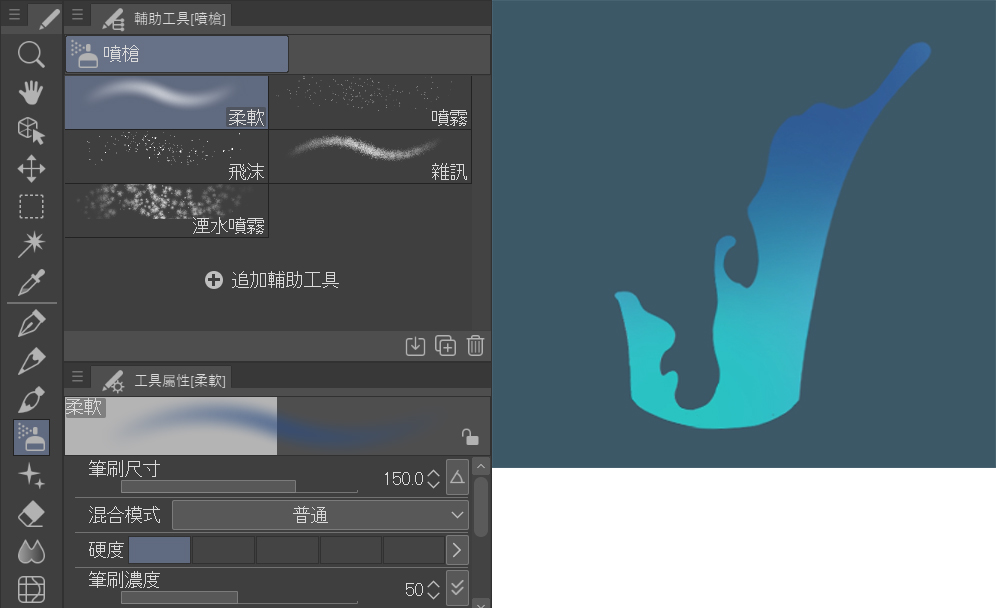Select the lowest hardness level block
This screenshot has width=996, height=608.
[x=160, y=549]
